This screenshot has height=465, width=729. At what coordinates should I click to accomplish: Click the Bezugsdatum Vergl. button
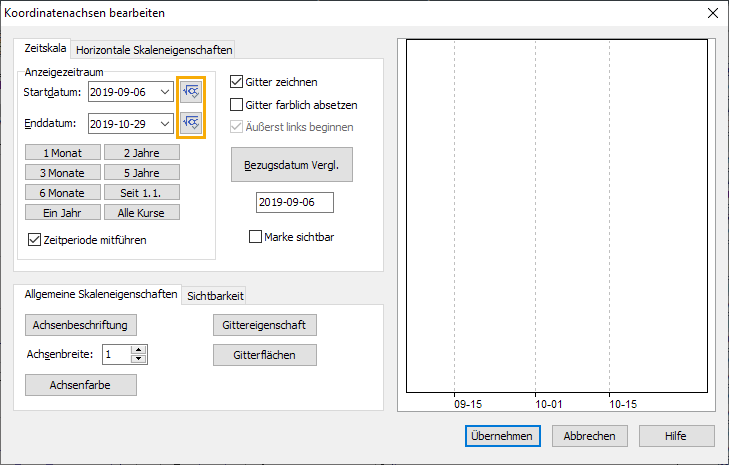click(292, 165)
